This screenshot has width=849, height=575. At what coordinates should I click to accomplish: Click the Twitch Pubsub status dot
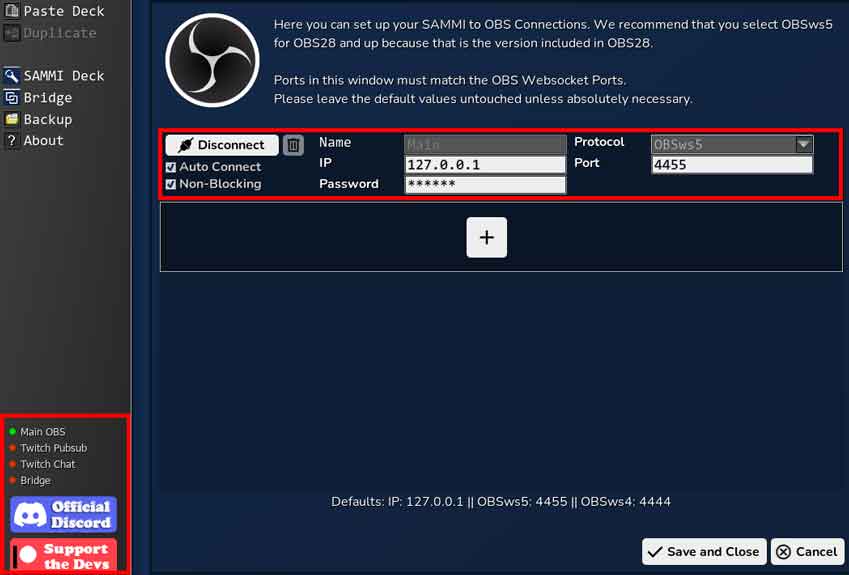pyautogui.click(x=12, y=448)
